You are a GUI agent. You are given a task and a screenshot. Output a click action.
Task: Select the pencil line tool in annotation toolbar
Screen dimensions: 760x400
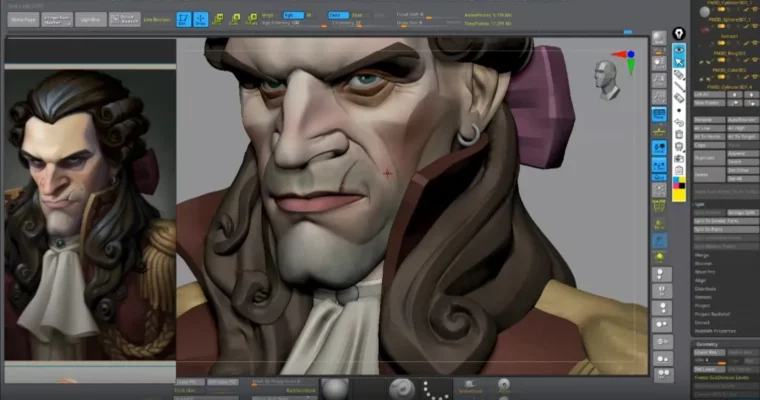[679, 86]
